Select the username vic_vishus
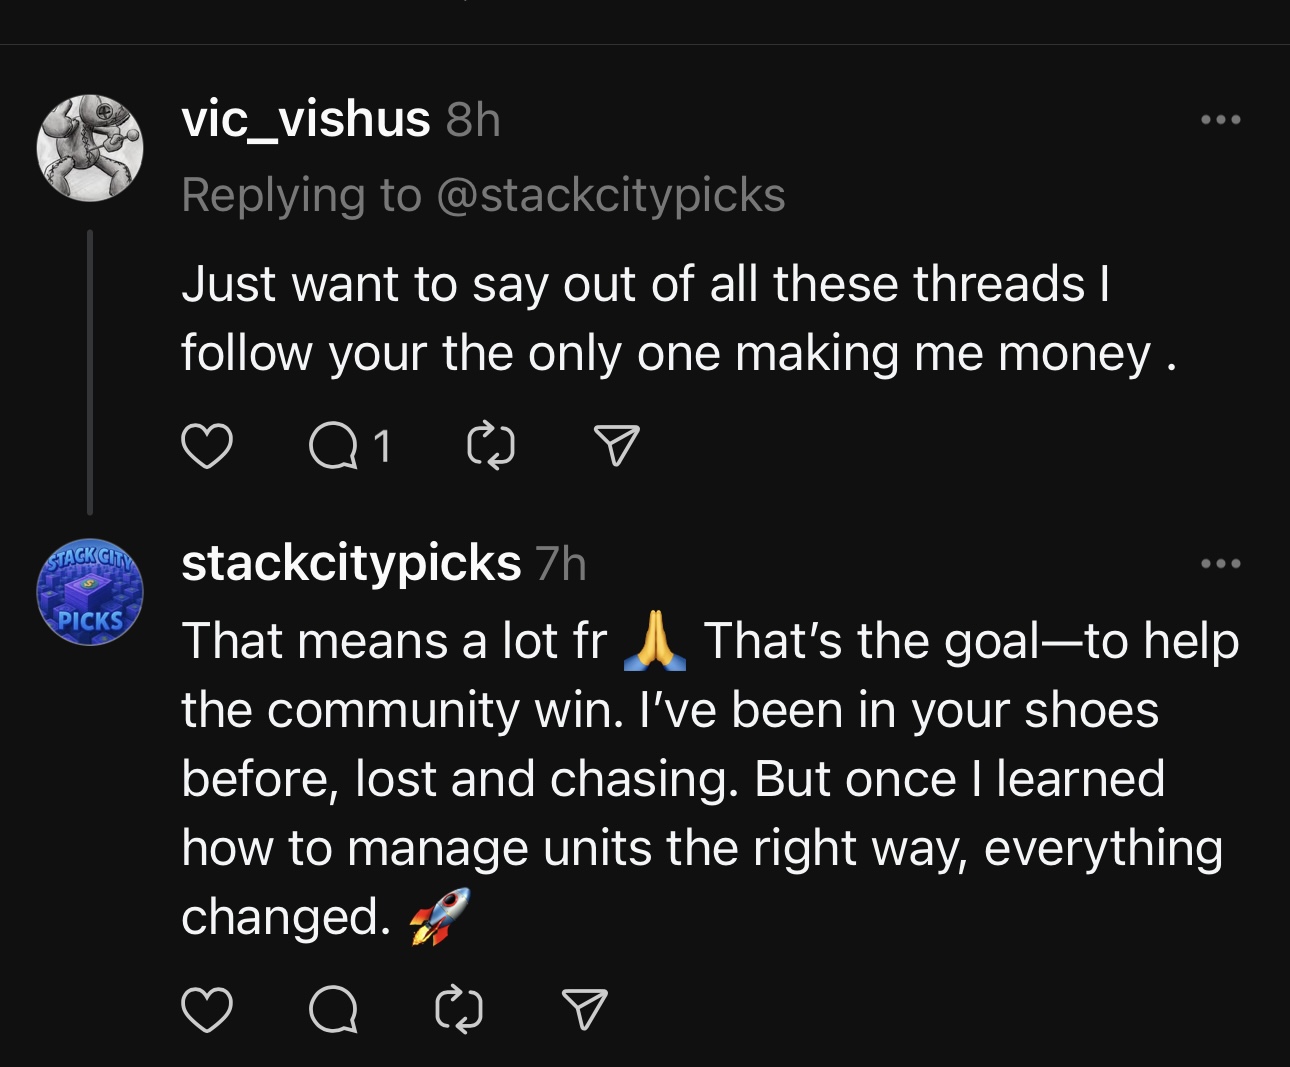Image resolution: width=1290 pixels, height=1067 pixels. point(305,118)
